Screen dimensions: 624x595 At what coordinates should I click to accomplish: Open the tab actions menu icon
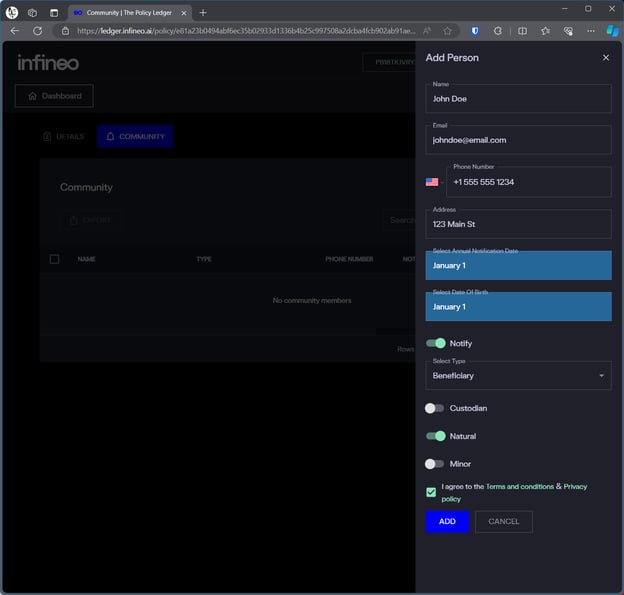(54, 13)
